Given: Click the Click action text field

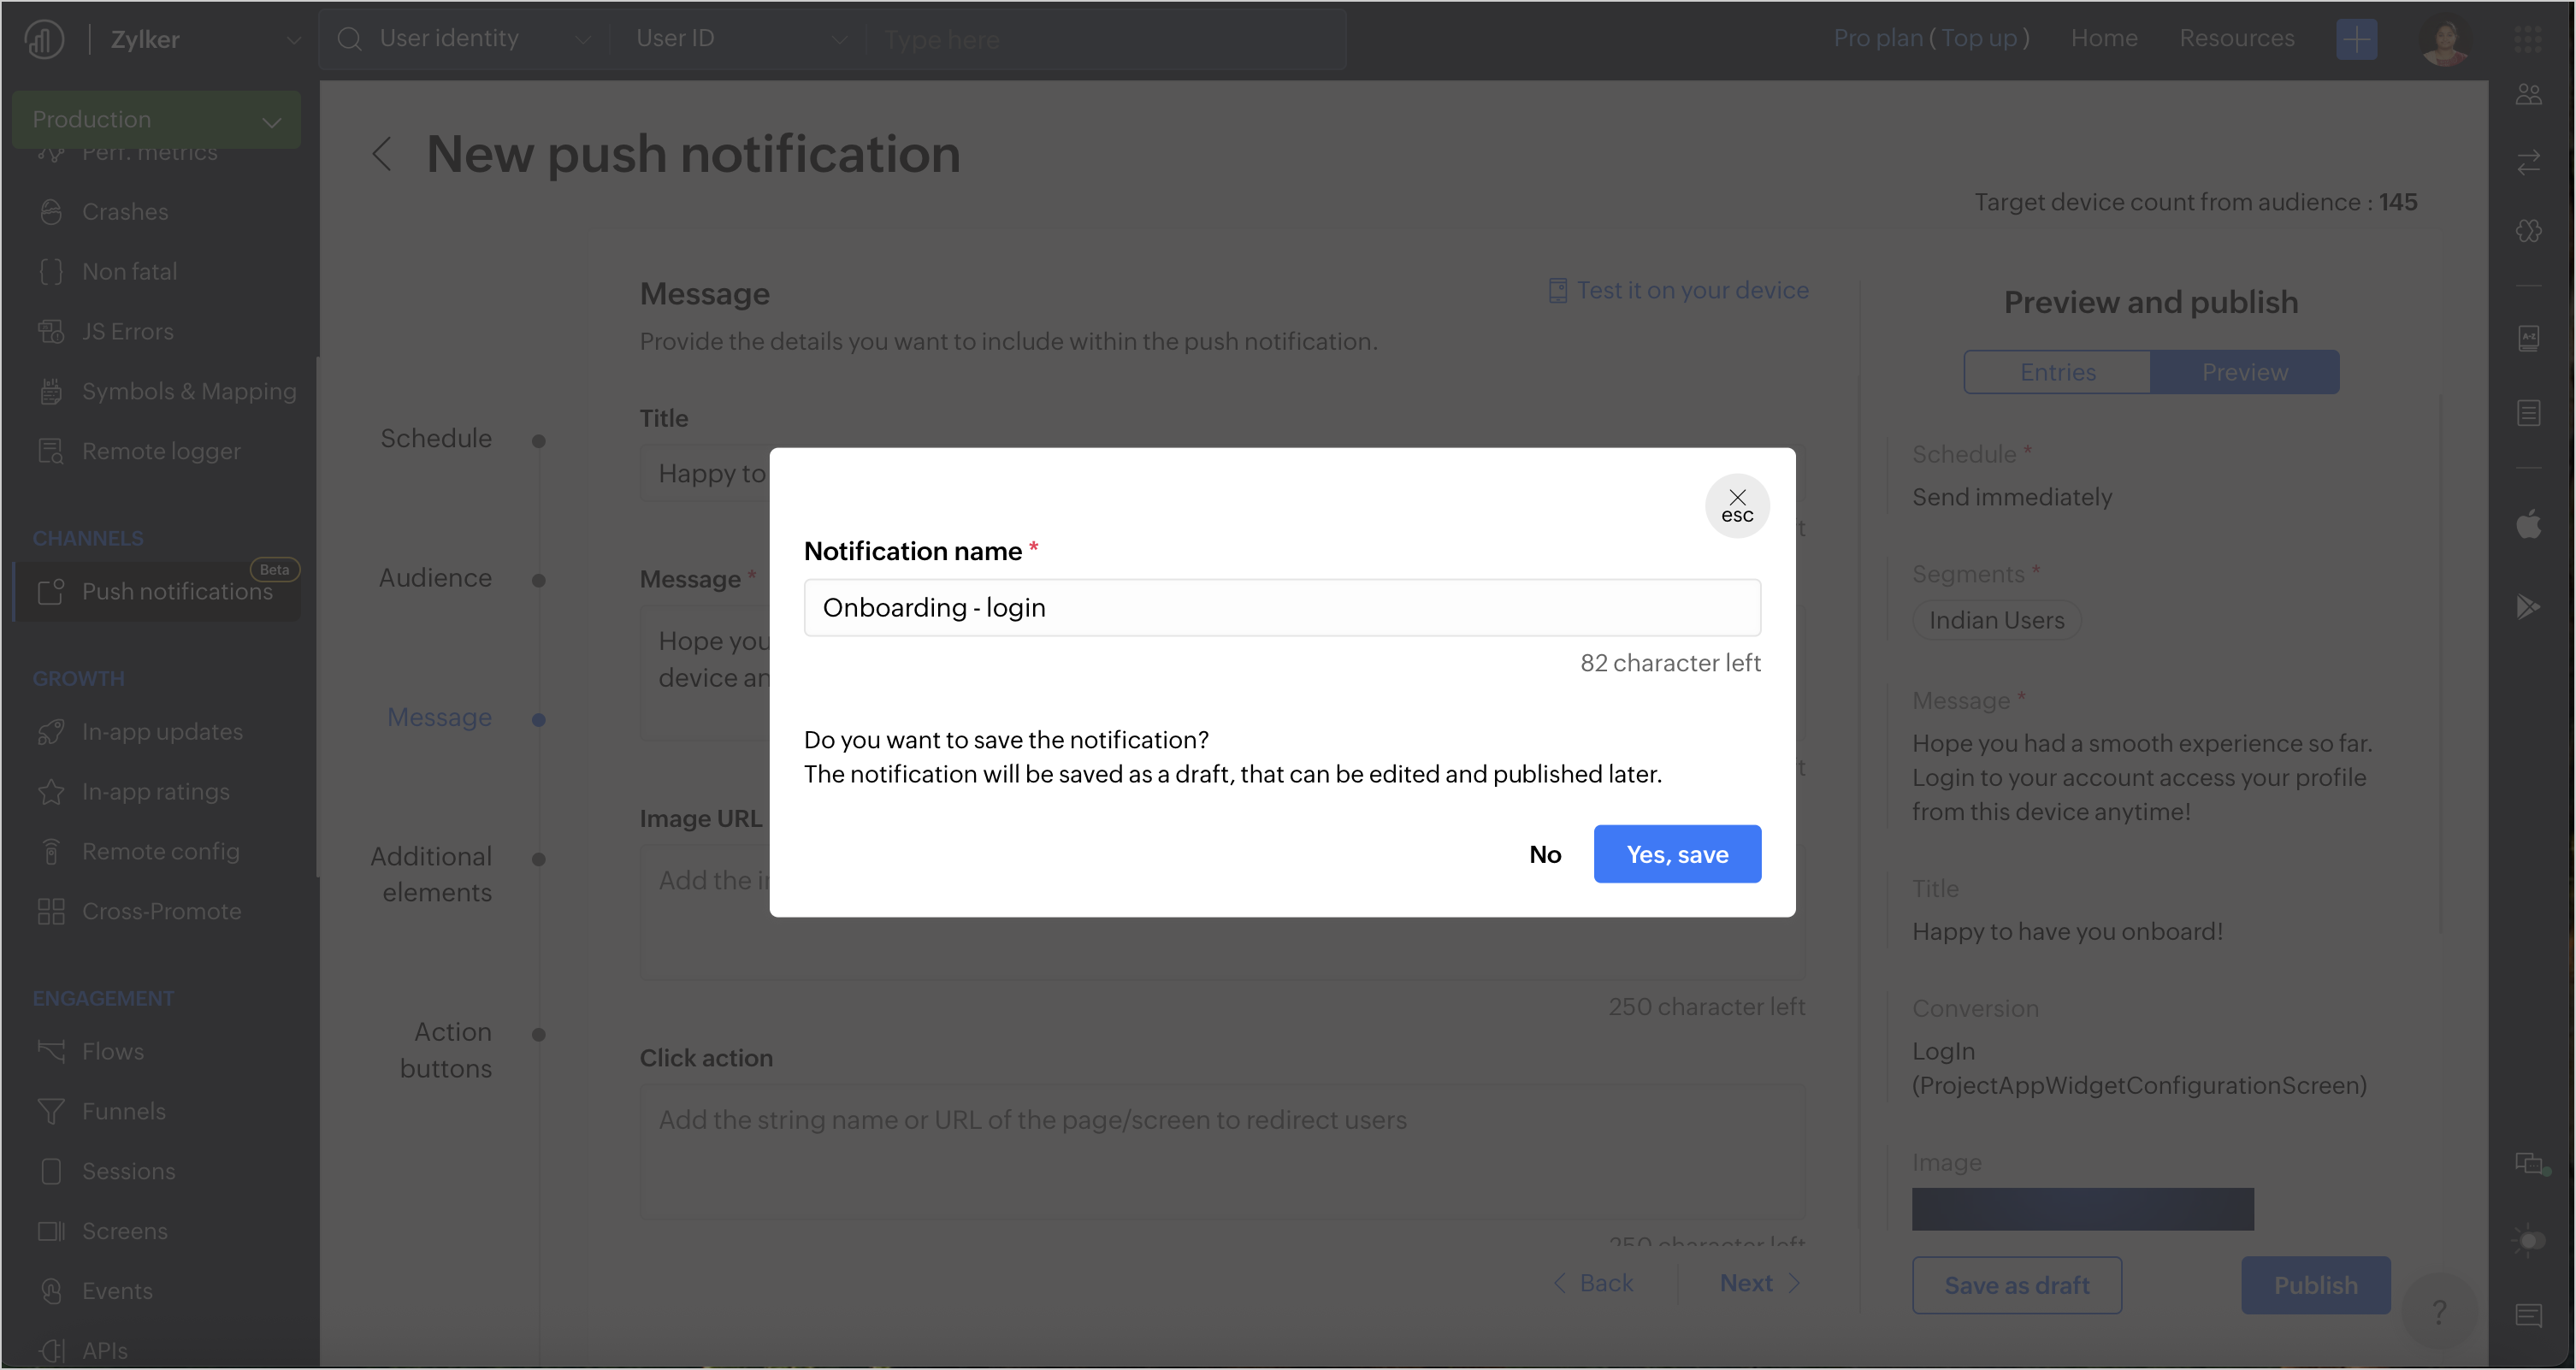Looking at the screenshot, I should pos(1221,1152).
